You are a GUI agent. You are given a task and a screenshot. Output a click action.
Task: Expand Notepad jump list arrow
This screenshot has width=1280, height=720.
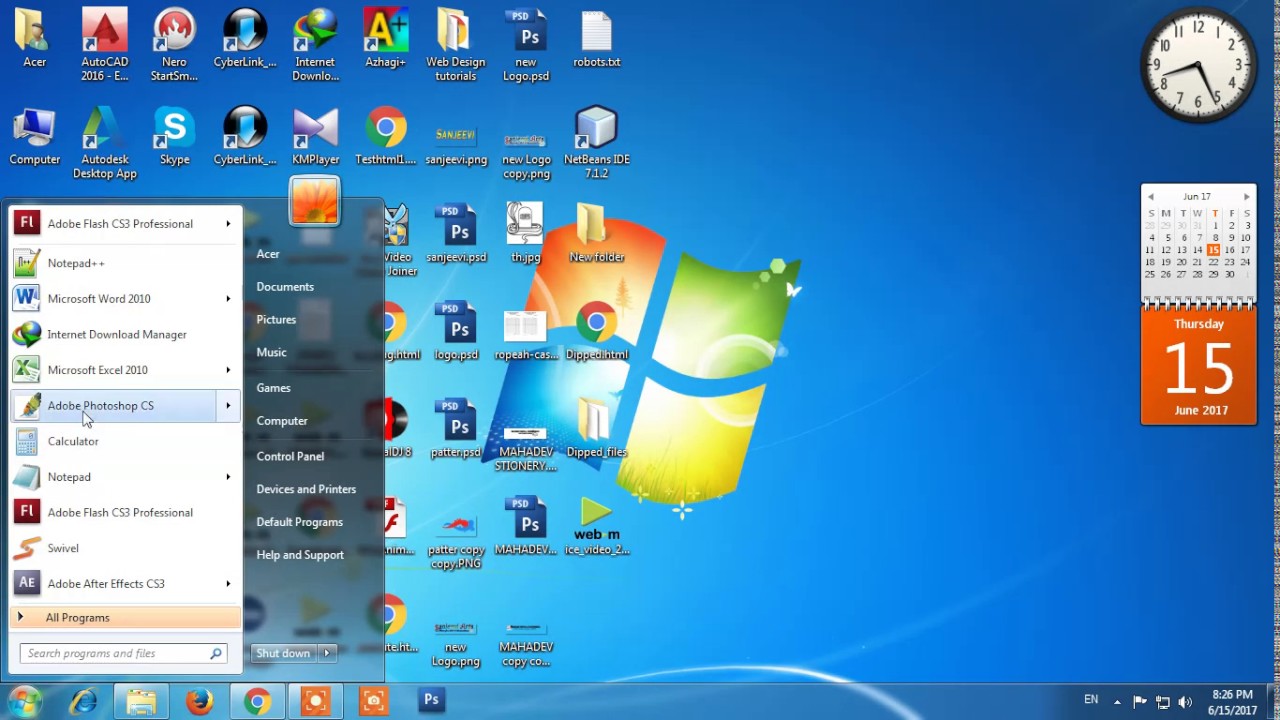coord(228,477)
